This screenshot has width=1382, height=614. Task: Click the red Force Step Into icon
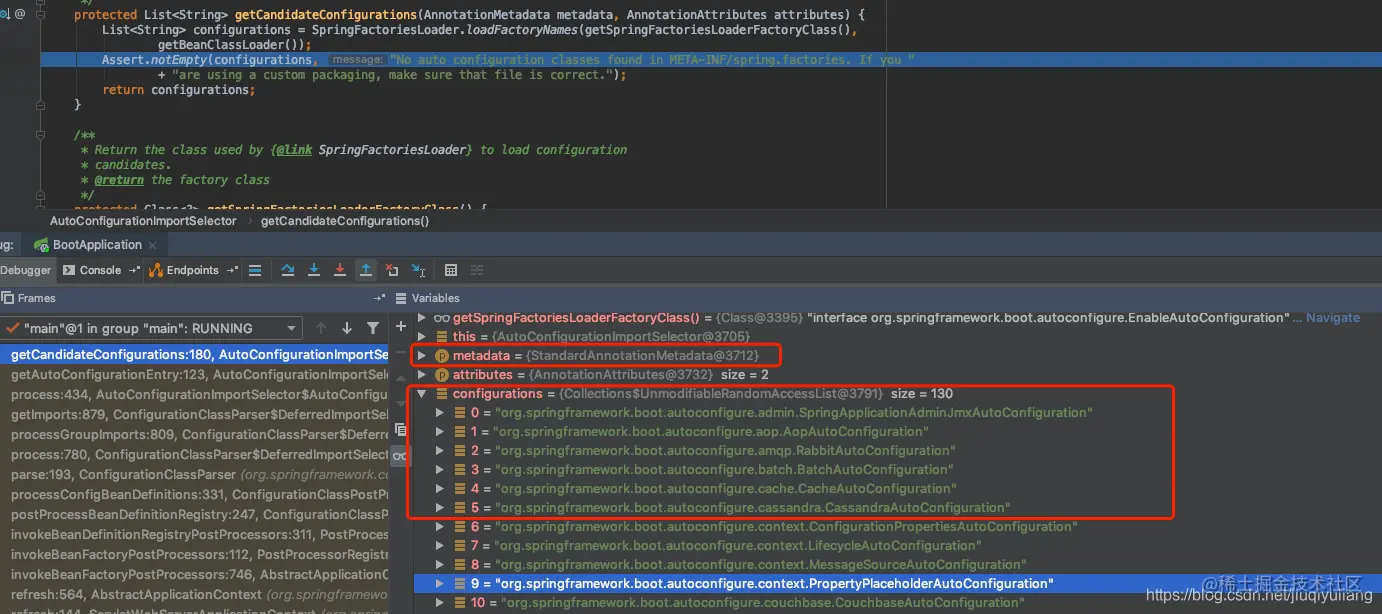coord(340,270)
